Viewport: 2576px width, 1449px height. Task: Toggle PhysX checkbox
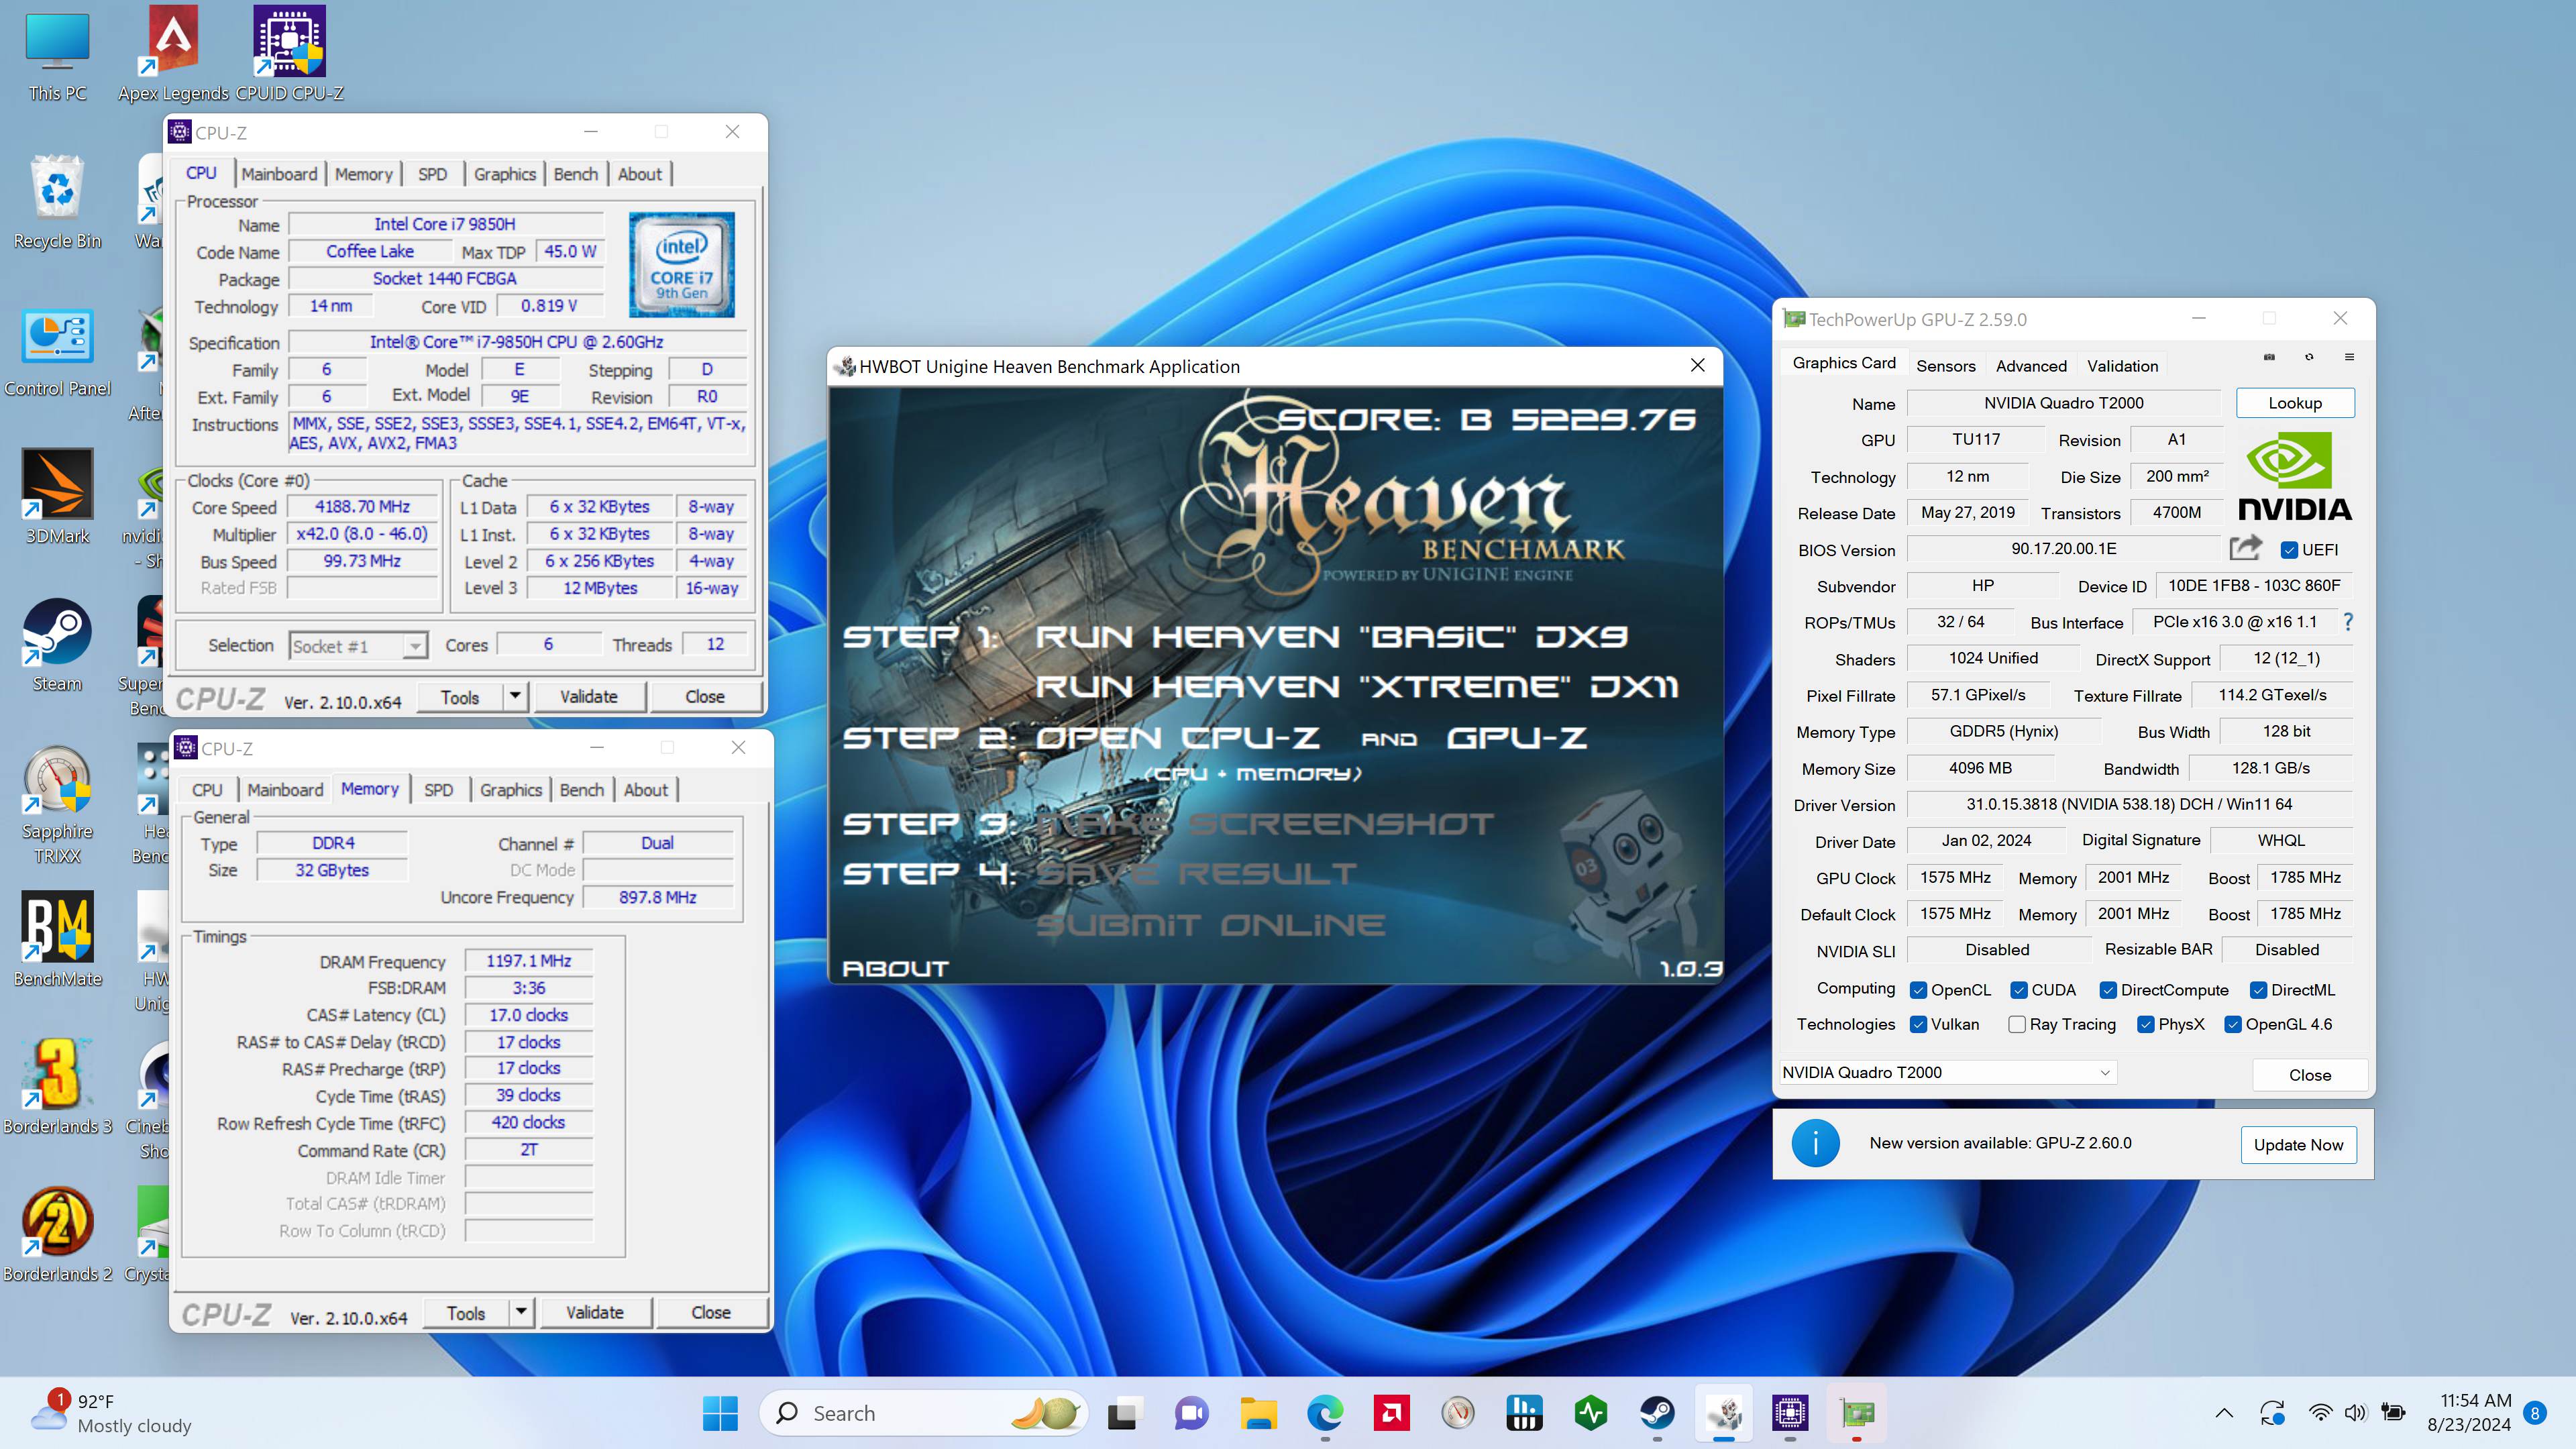[x=2145, y=1024]
